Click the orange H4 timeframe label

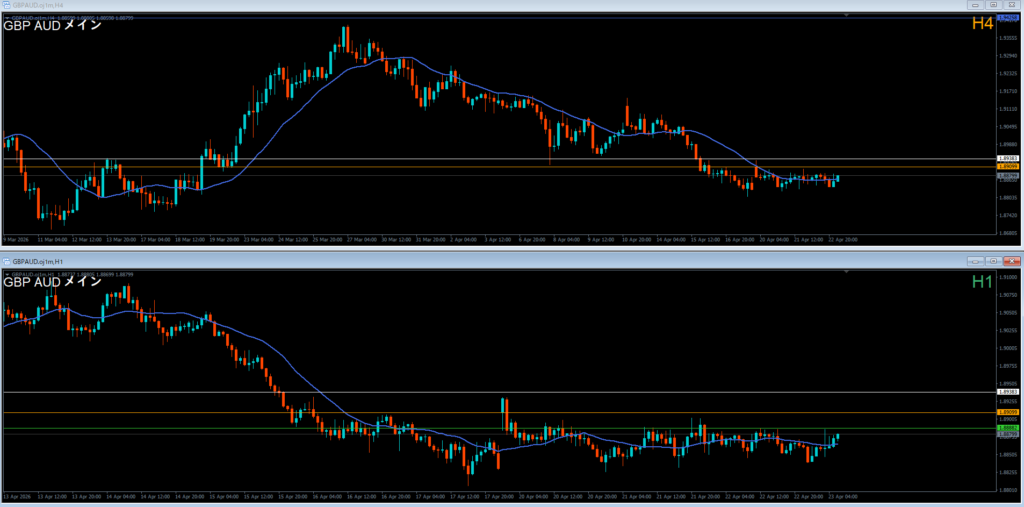(981, 23)
